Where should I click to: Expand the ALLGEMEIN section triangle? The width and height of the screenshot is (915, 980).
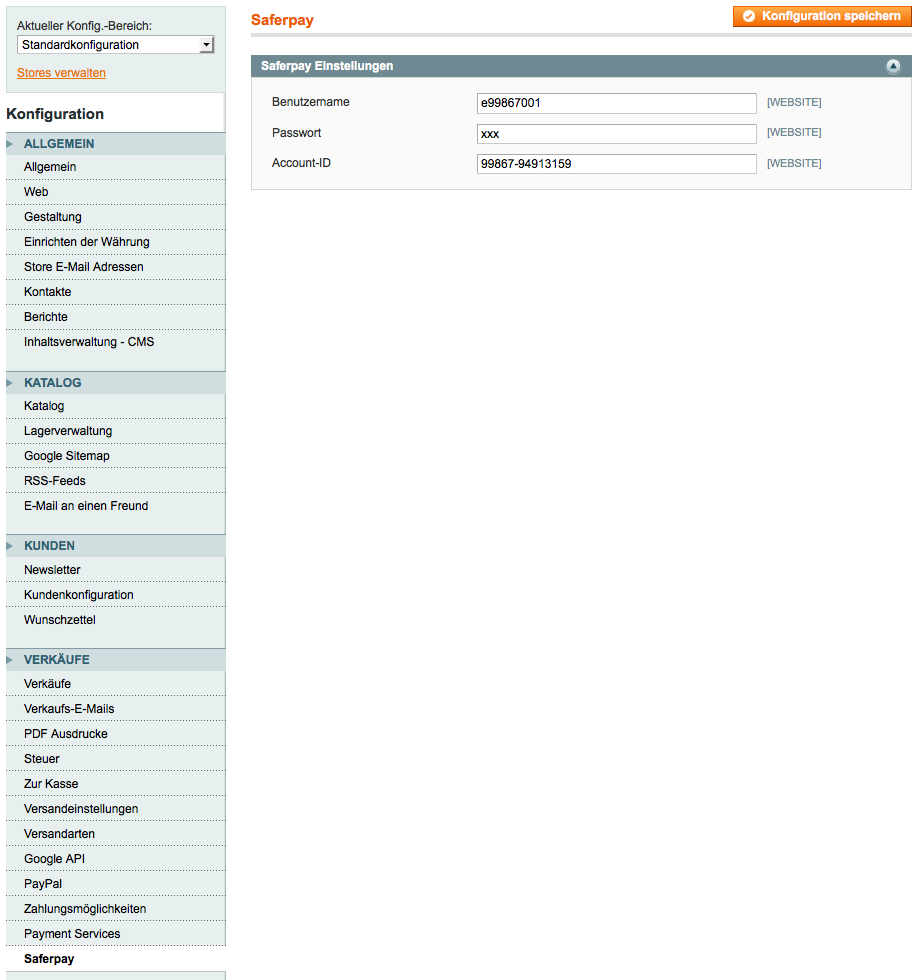10,144
